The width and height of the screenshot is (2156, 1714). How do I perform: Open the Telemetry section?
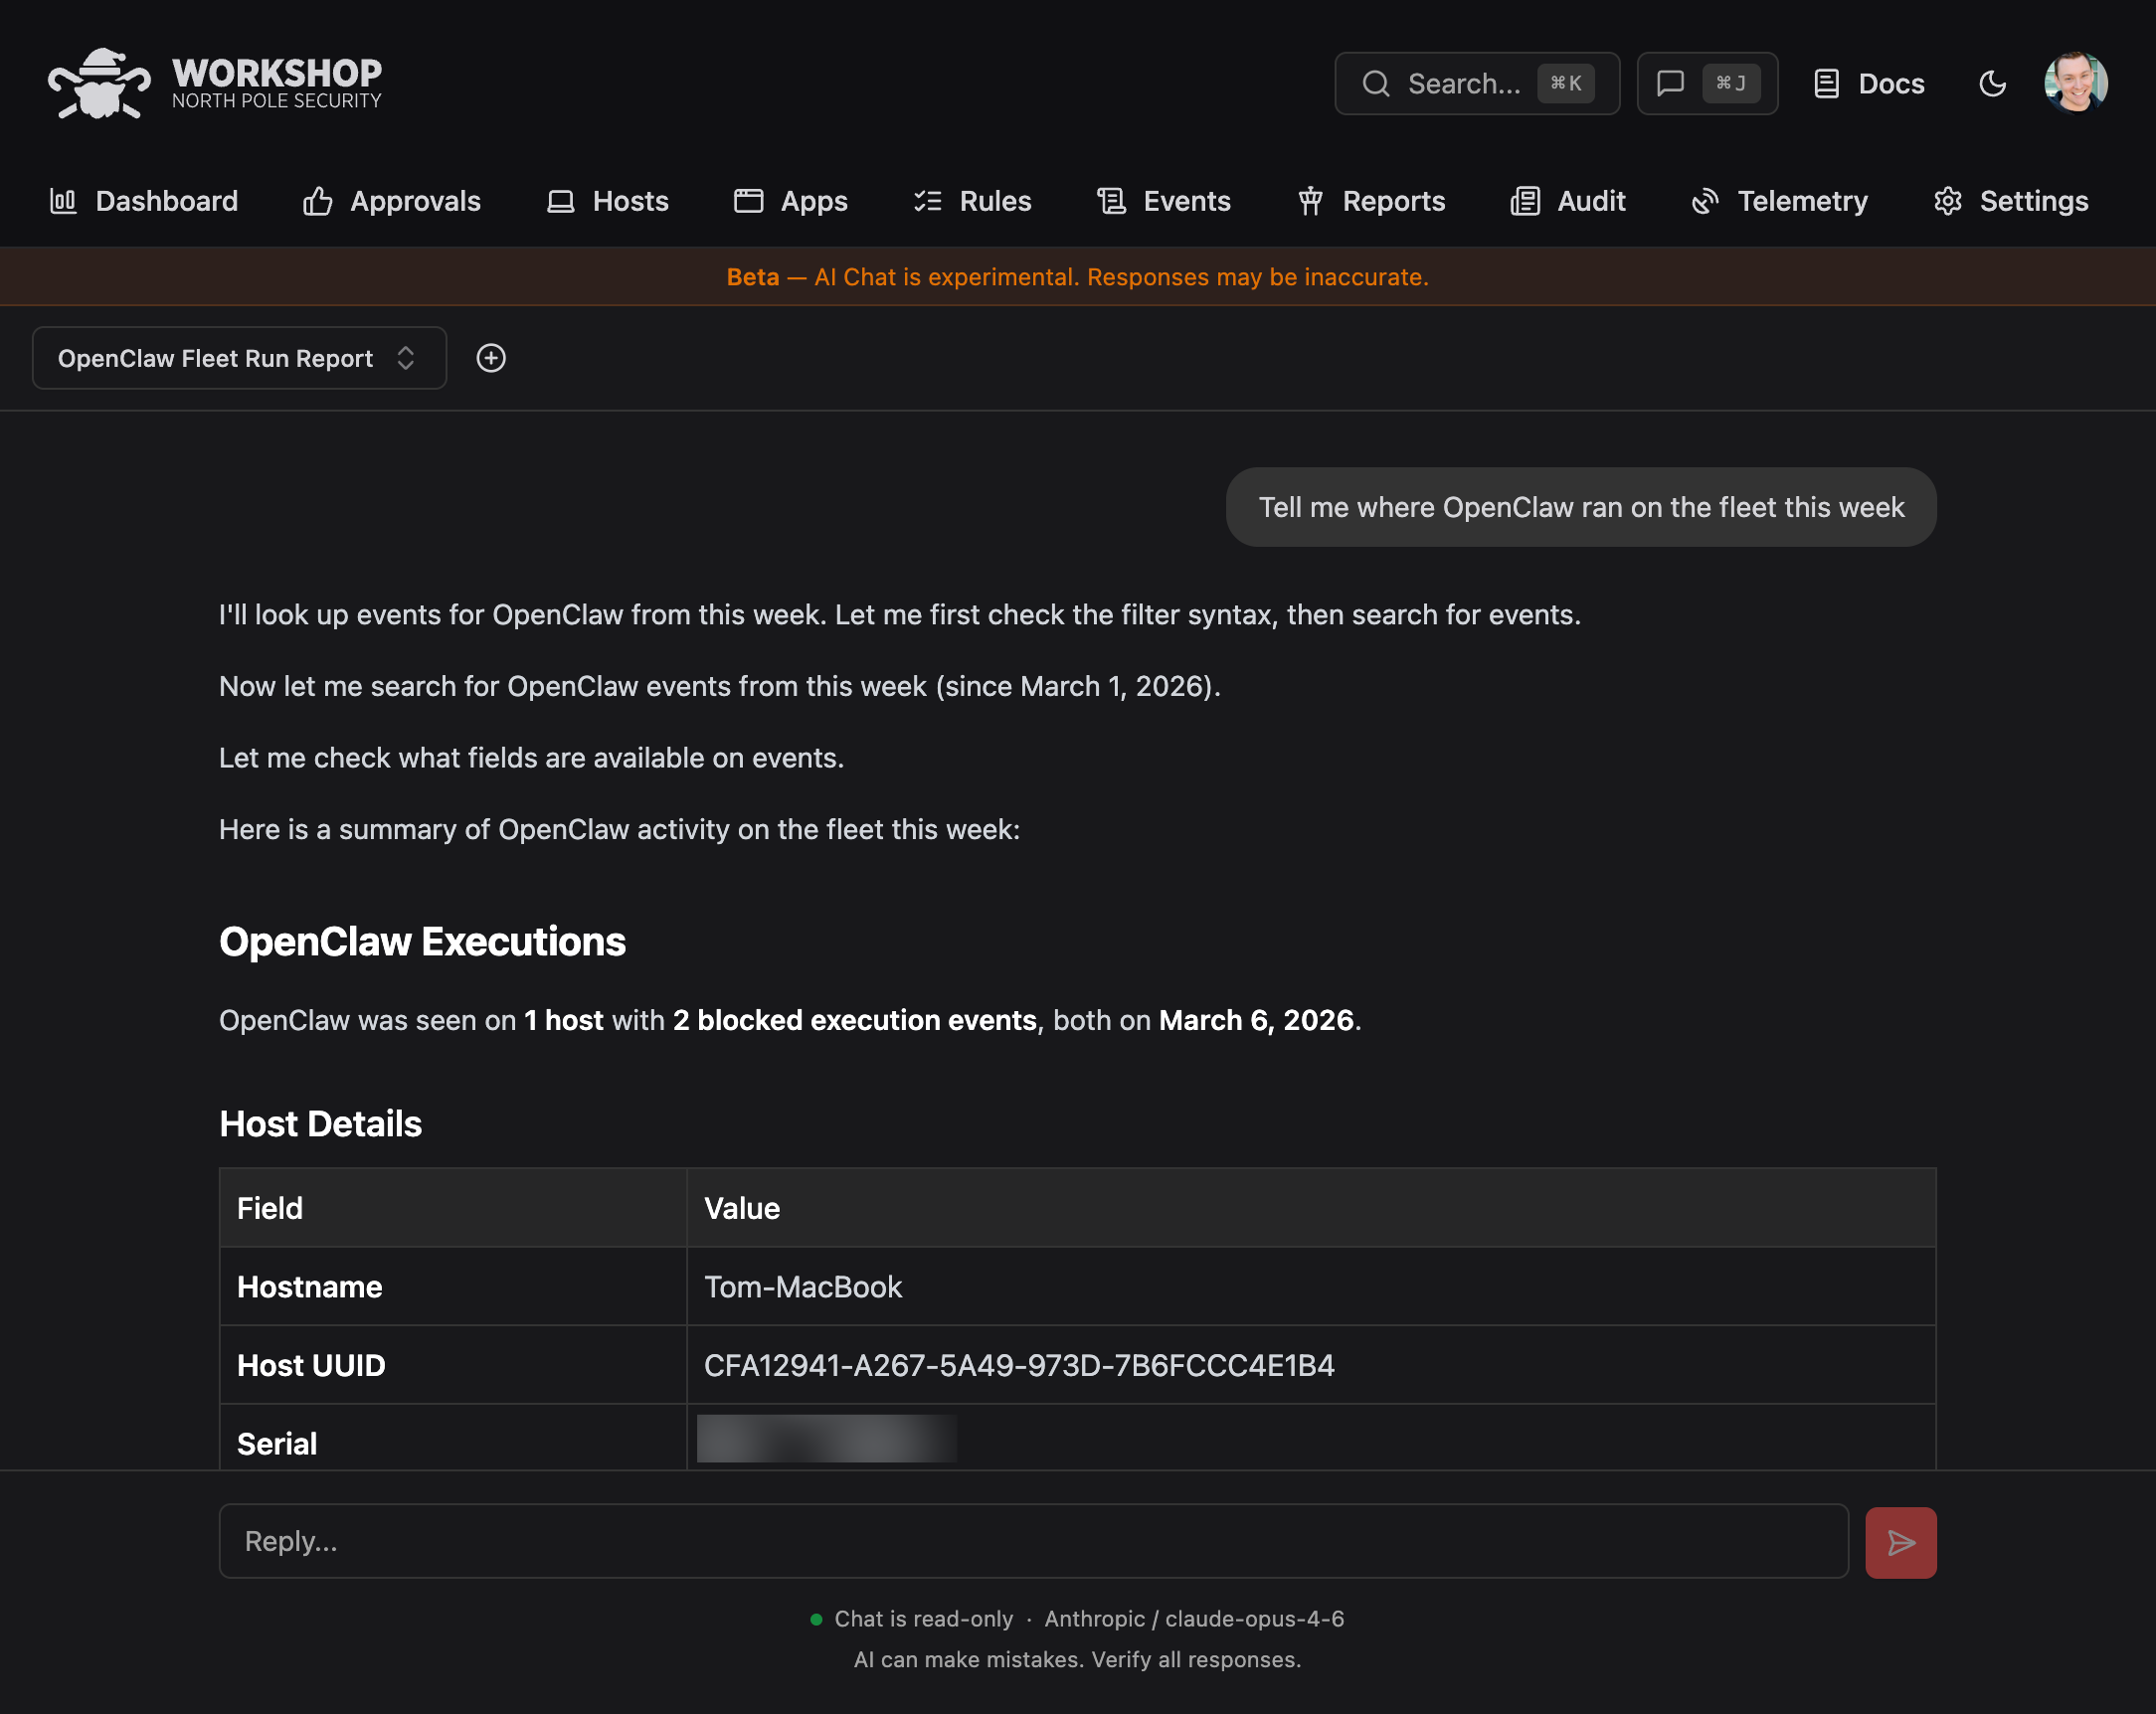point(1778,201)
